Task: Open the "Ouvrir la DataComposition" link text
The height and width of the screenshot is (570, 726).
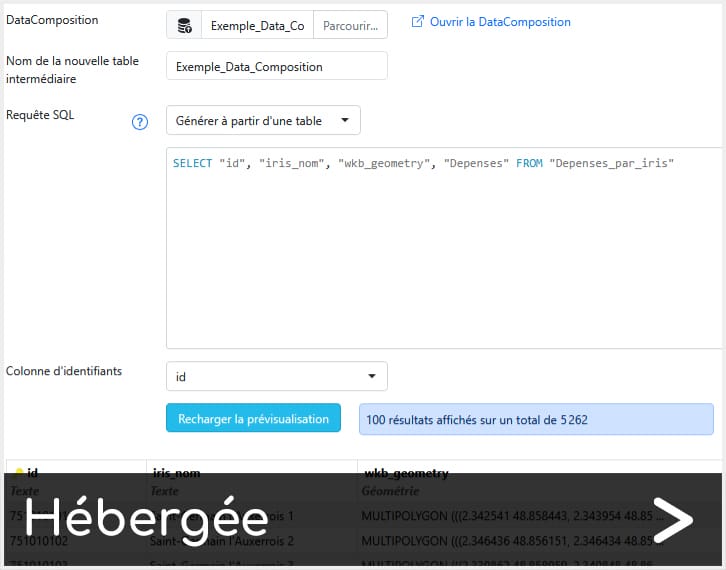Action: click(500, 22)
